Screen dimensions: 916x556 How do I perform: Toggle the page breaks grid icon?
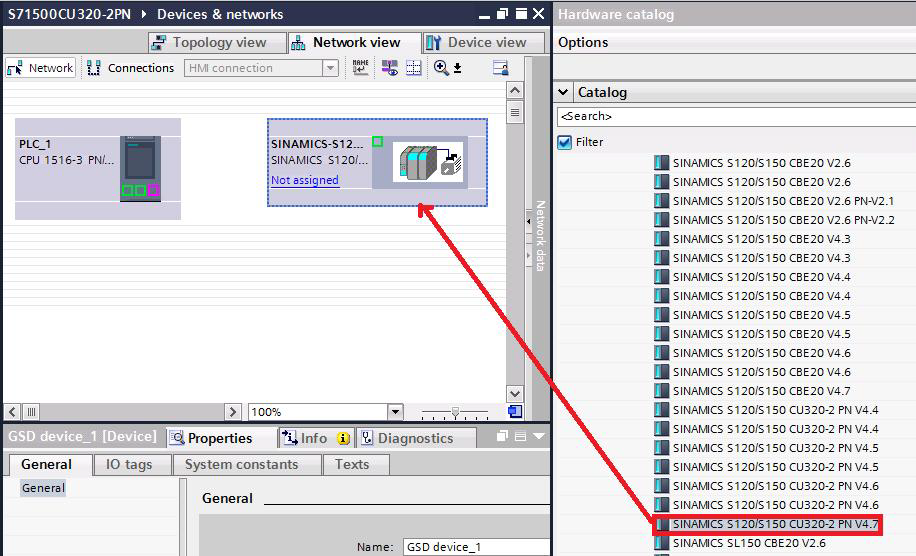pos(414,68)
